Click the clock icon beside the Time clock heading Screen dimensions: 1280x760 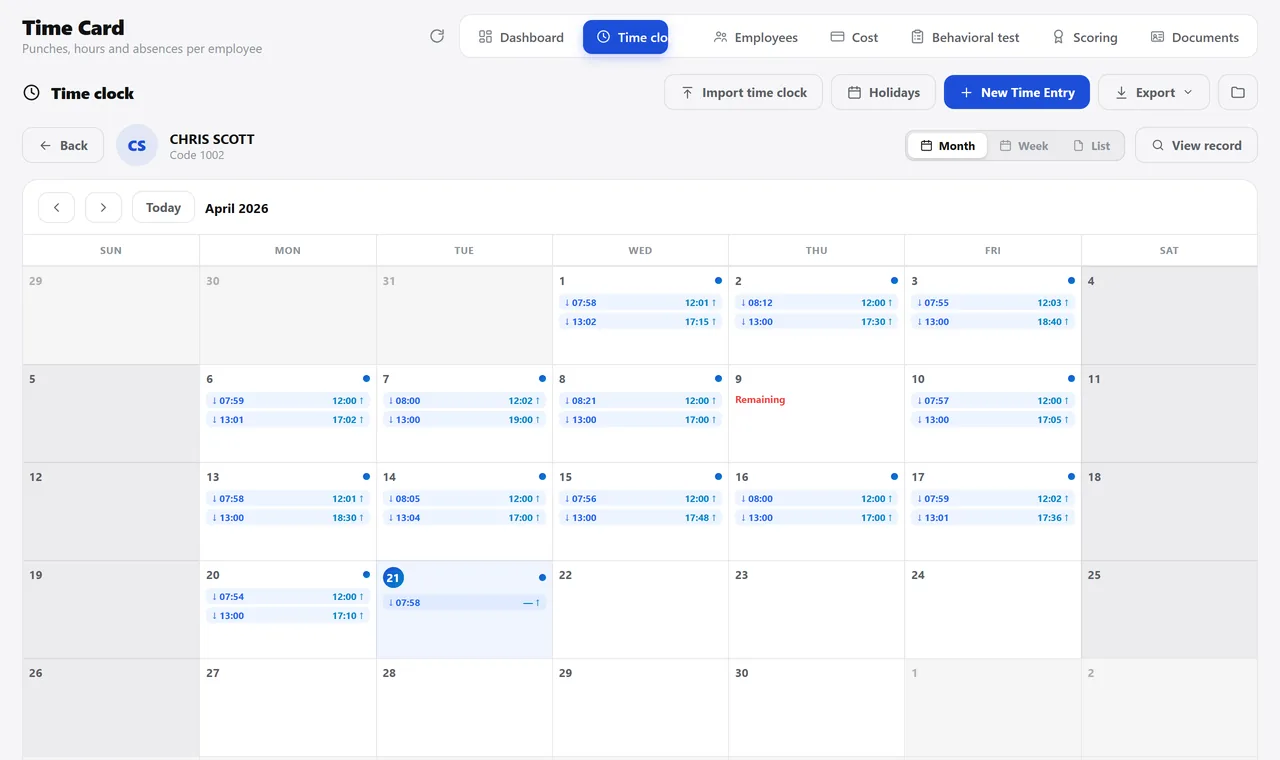point(32,93)
